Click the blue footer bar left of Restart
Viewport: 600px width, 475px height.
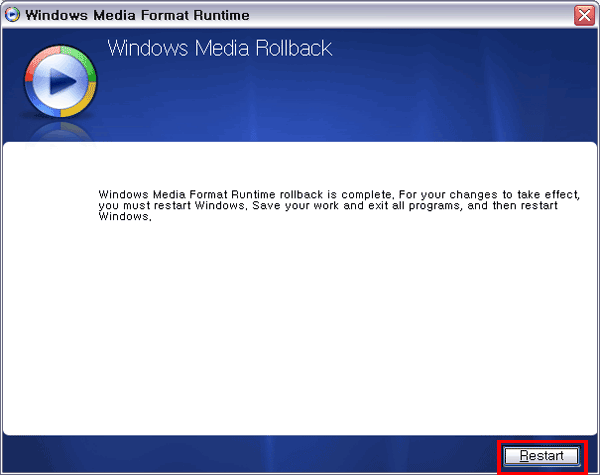tap(250, 456)
